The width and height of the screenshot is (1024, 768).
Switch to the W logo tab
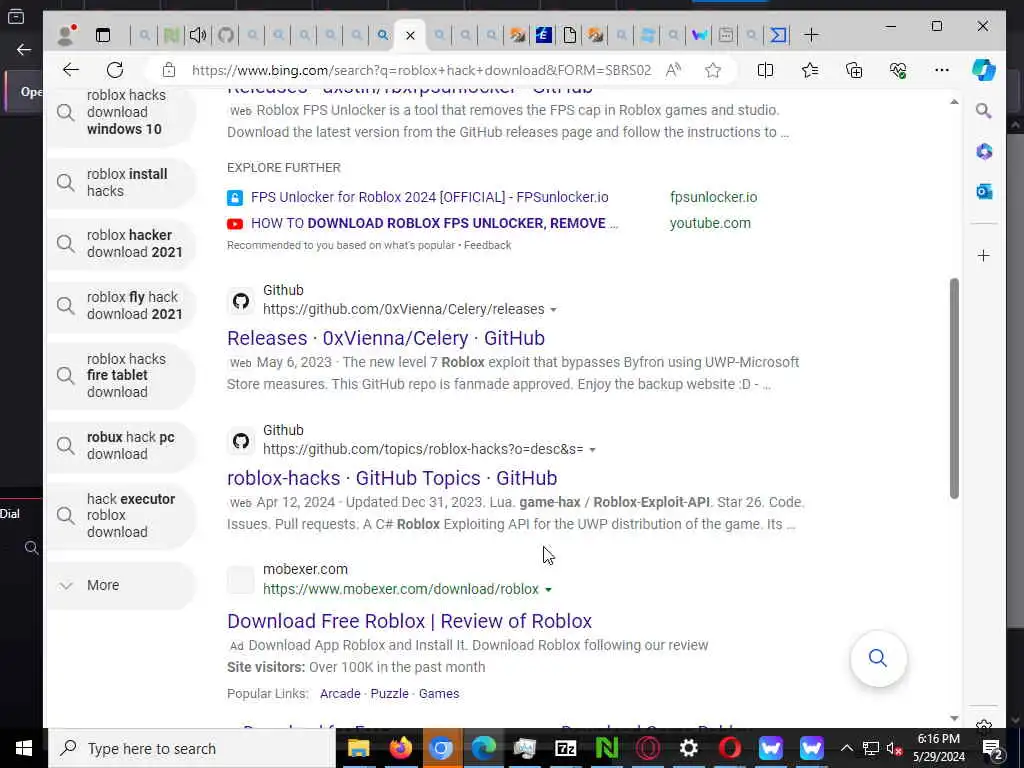pyautogui.click(x=699, y=35)
